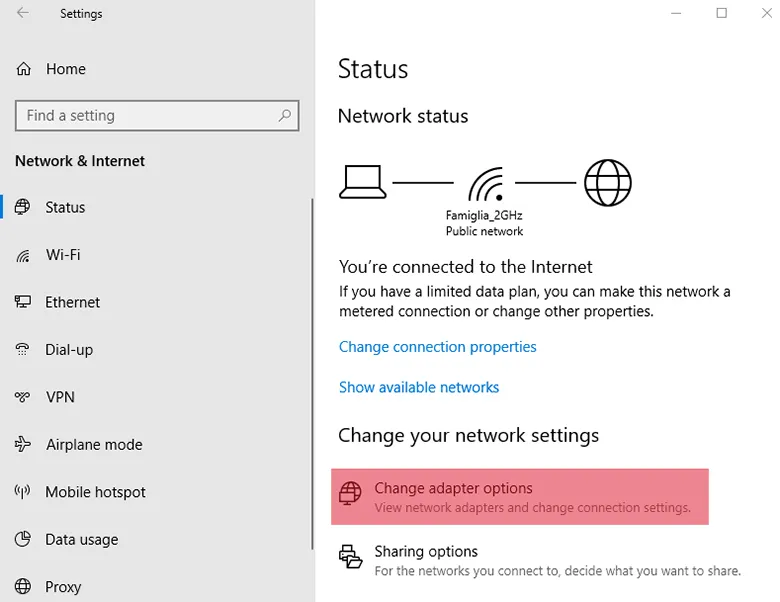Click the back arrow icon
The image size is (780, 602).
pyautogui.click(x=22, y=14)
